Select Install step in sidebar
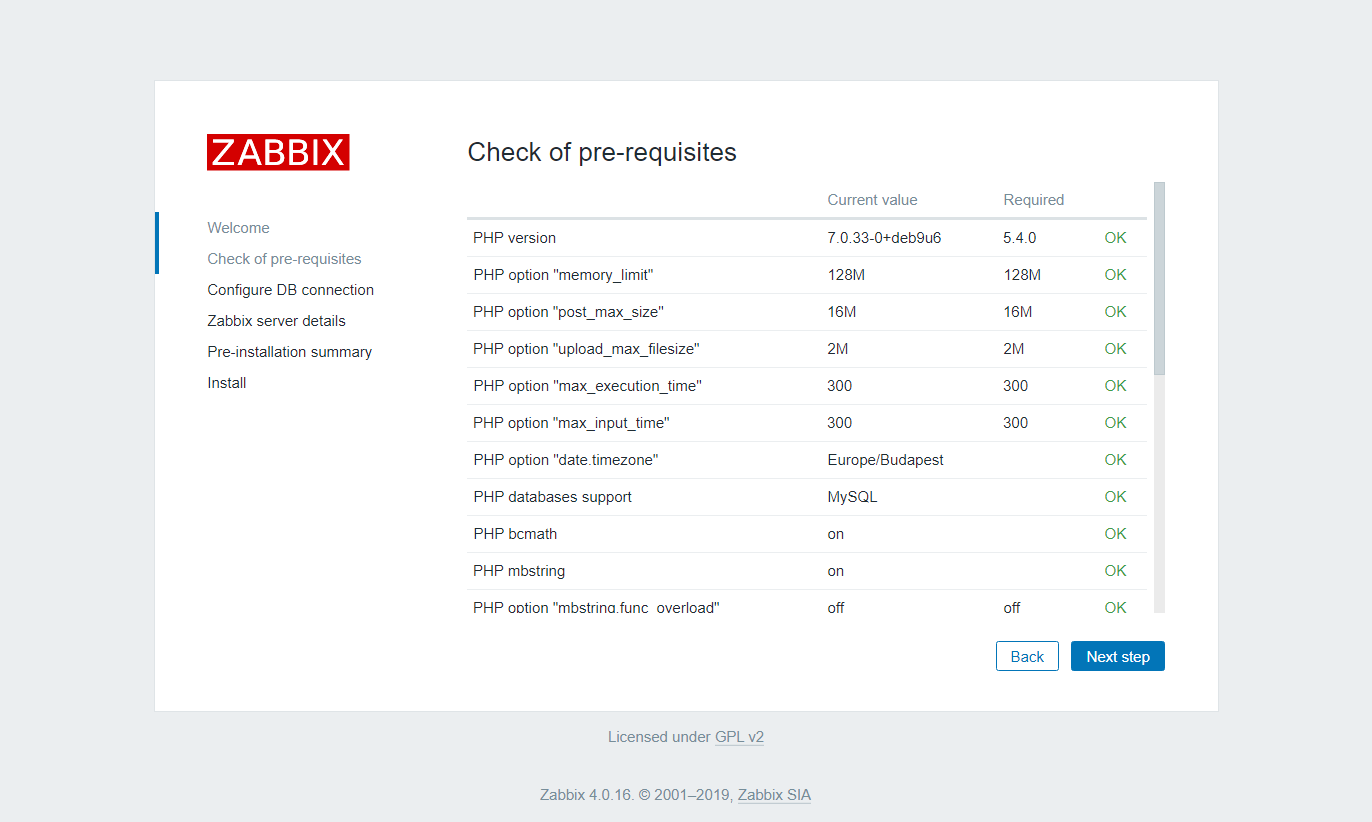 (227, 383)
